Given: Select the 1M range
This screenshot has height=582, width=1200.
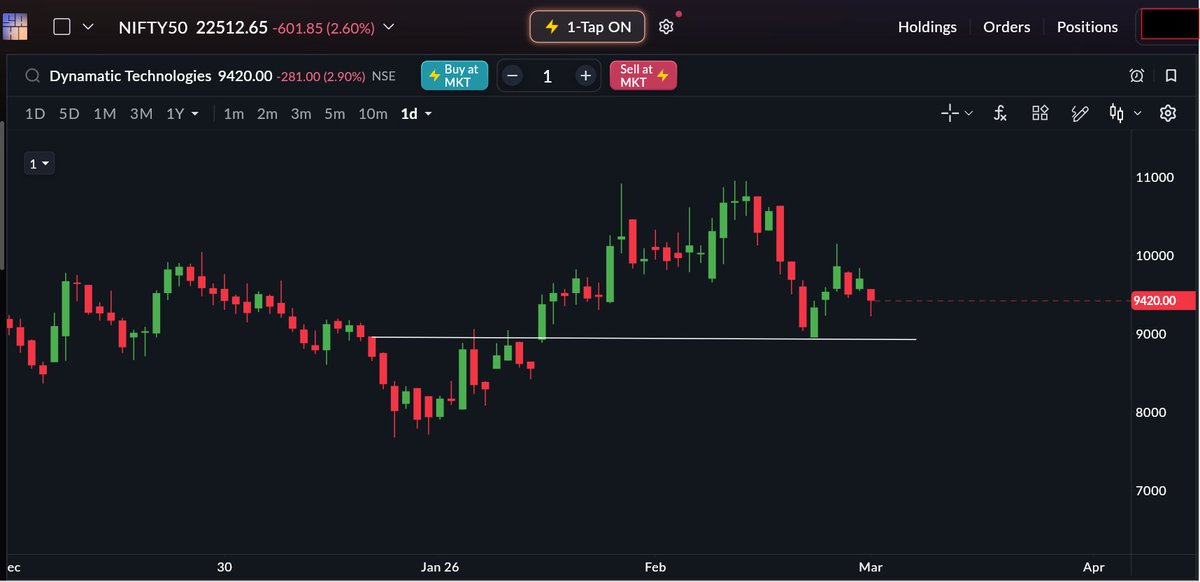Looking at the screenshot, I should point(104,114).
